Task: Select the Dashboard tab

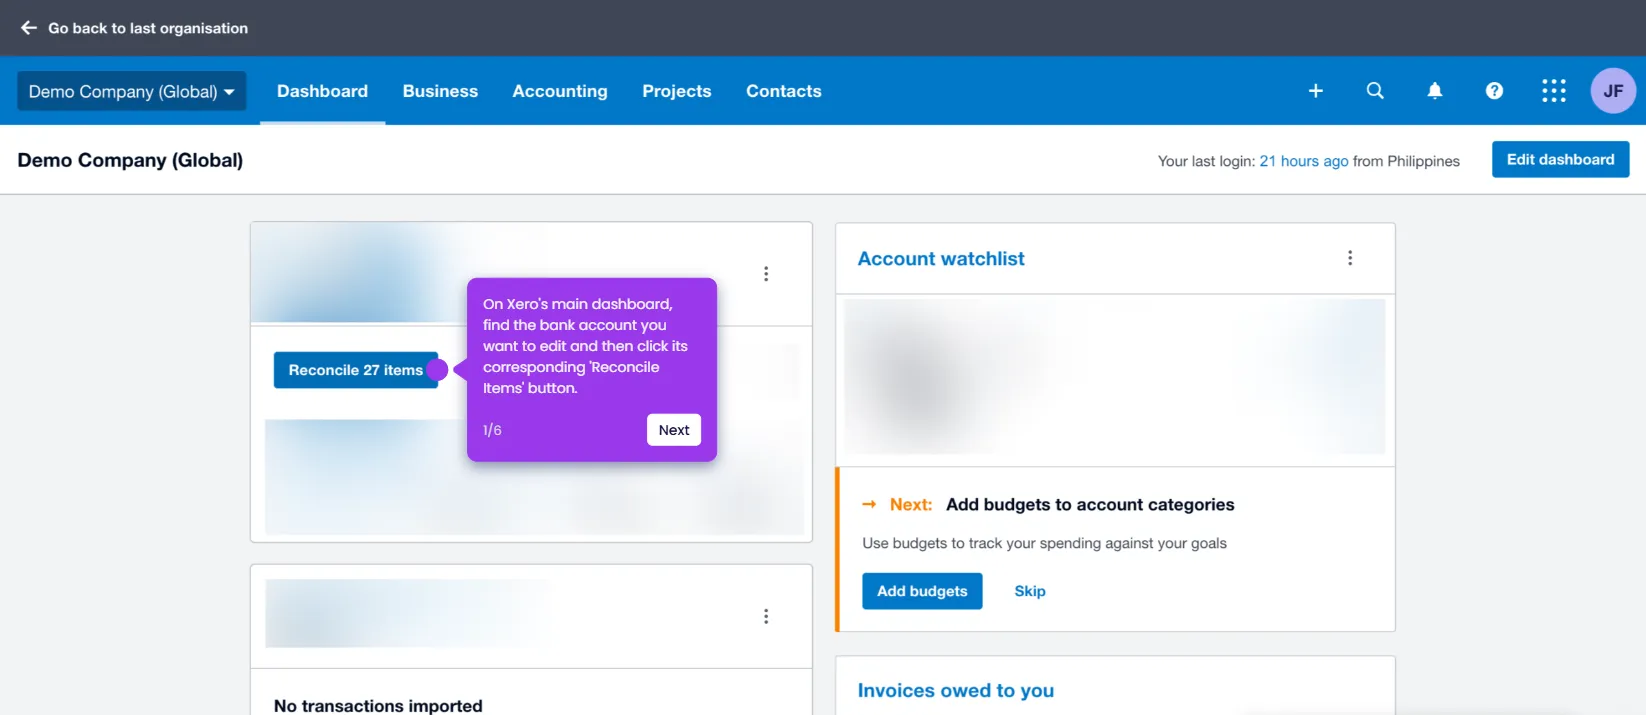Action: point(322,91)
